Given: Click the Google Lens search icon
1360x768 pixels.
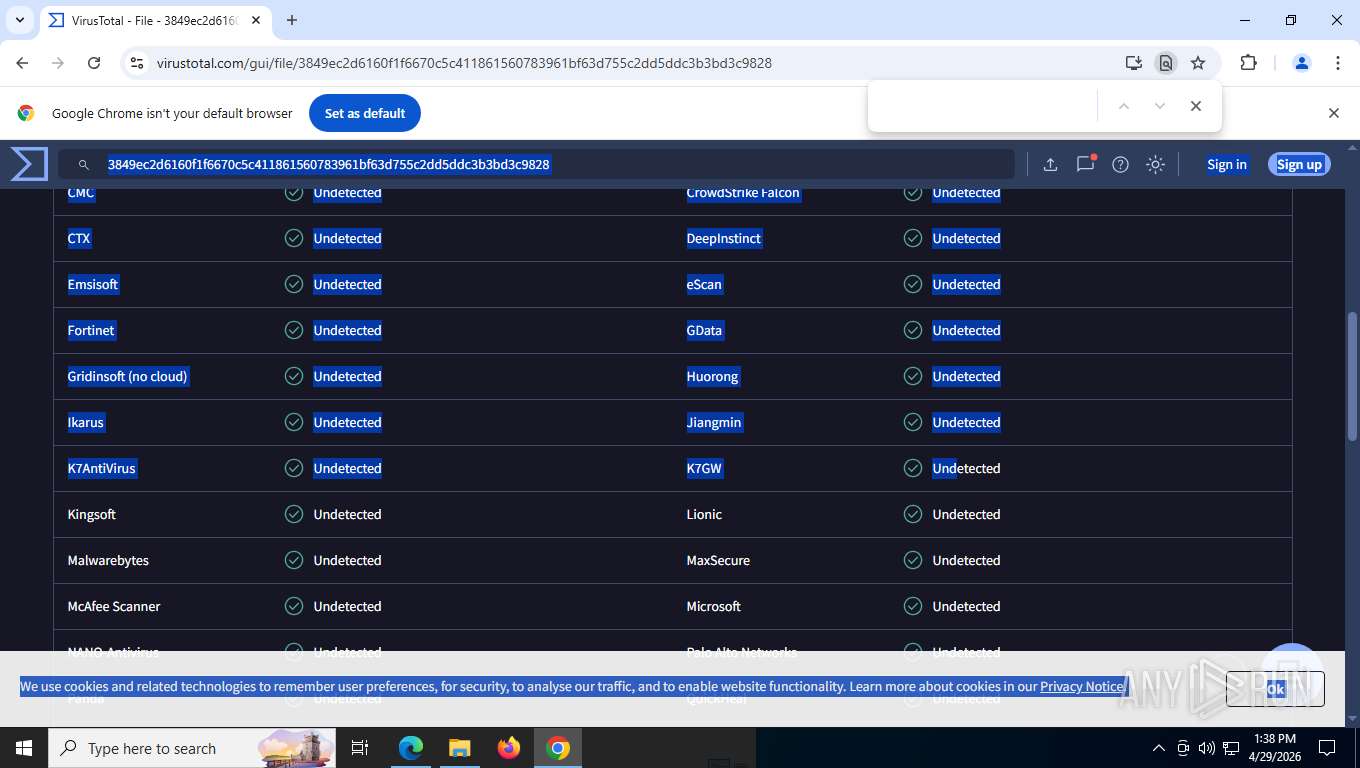Looking at the screenshot, I should click(x=1166, y=63).
